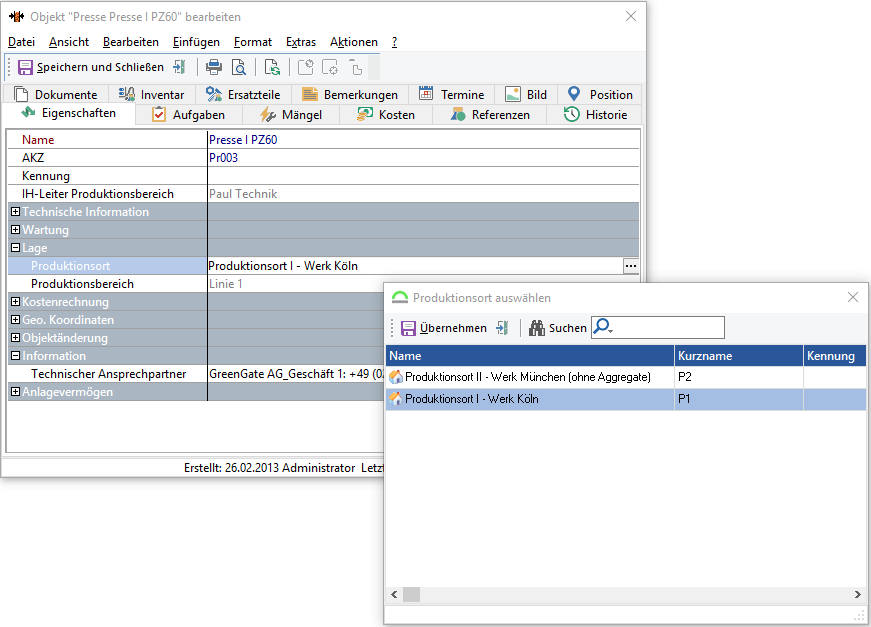Click the green icon in Produktionsort auswählen title
This screenshot has width=871, height=627.
[x=399, y=298]
